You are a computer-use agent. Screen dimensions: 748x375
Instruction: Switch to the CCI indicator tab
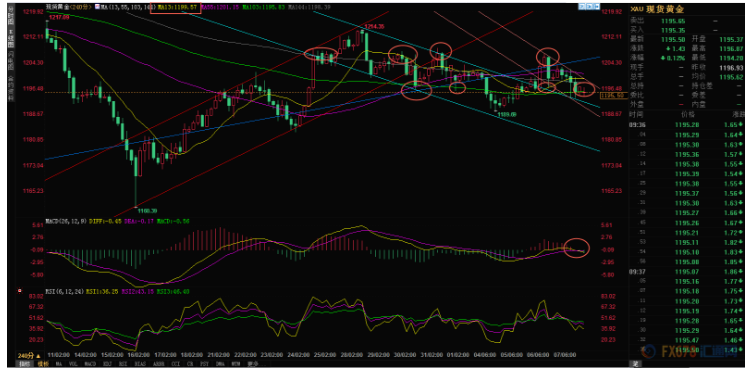[x=175, y=364]
